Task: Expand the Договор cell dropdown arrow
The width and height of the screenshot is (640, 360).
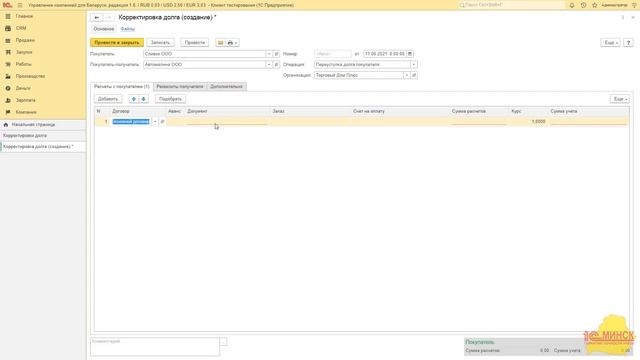Action: click(x=155, y=122)
